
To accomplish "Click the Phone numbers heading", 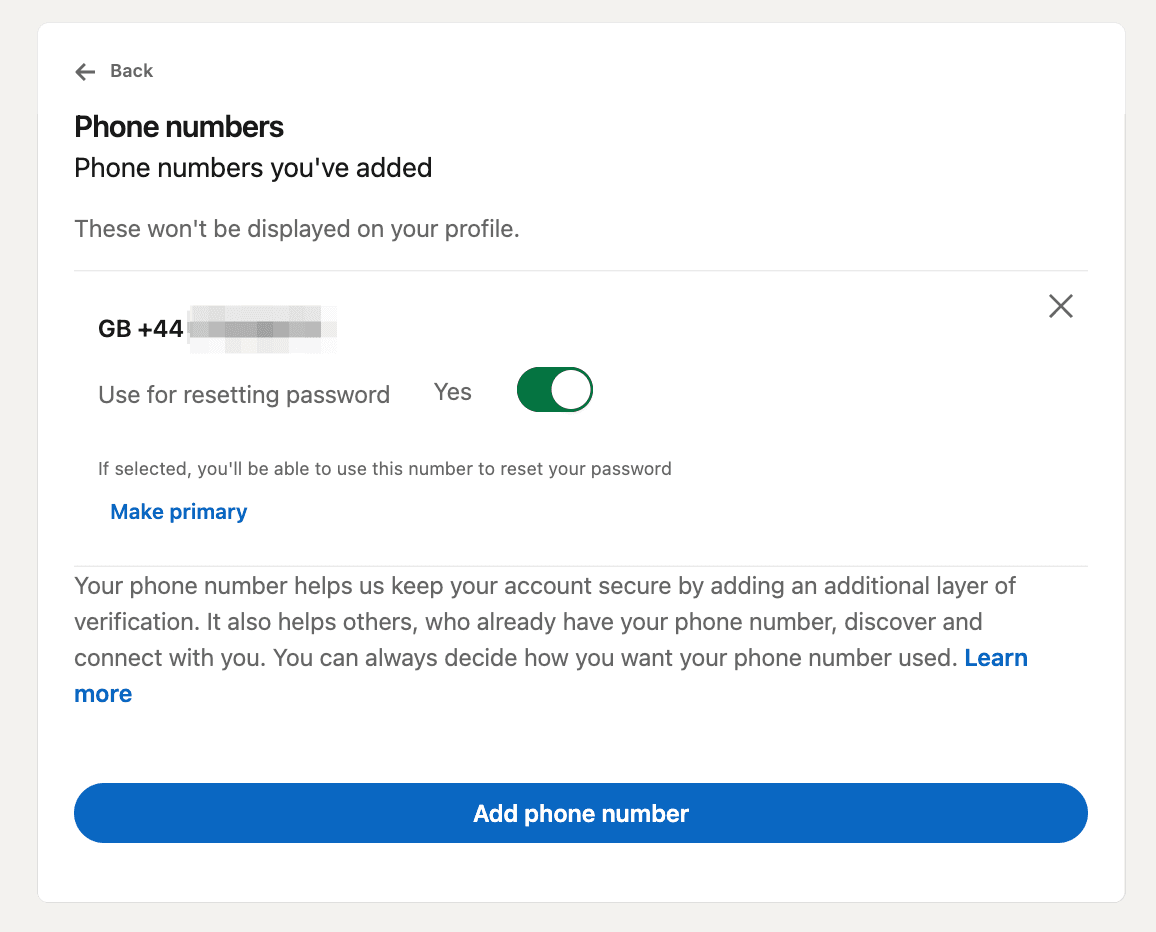I will 179,127.
